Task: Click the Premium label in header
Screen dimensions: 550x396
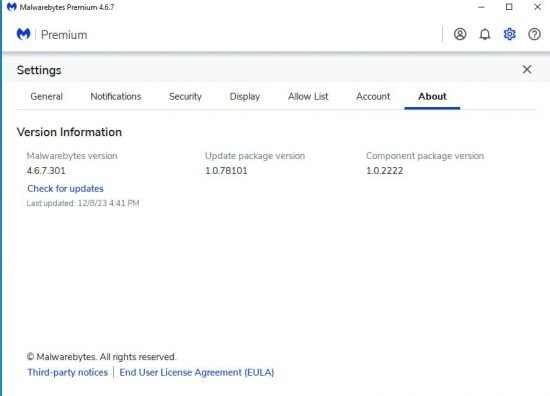Action: tap(64, 35)
